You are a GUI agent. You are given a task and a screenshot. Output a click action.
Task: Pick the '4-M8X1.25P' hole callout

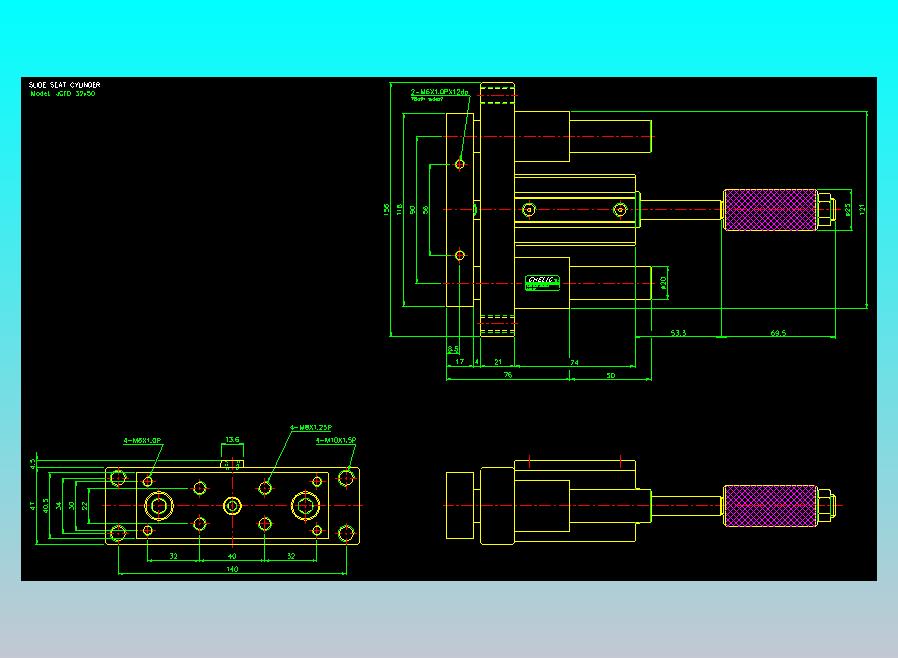[x=310, y=428]
